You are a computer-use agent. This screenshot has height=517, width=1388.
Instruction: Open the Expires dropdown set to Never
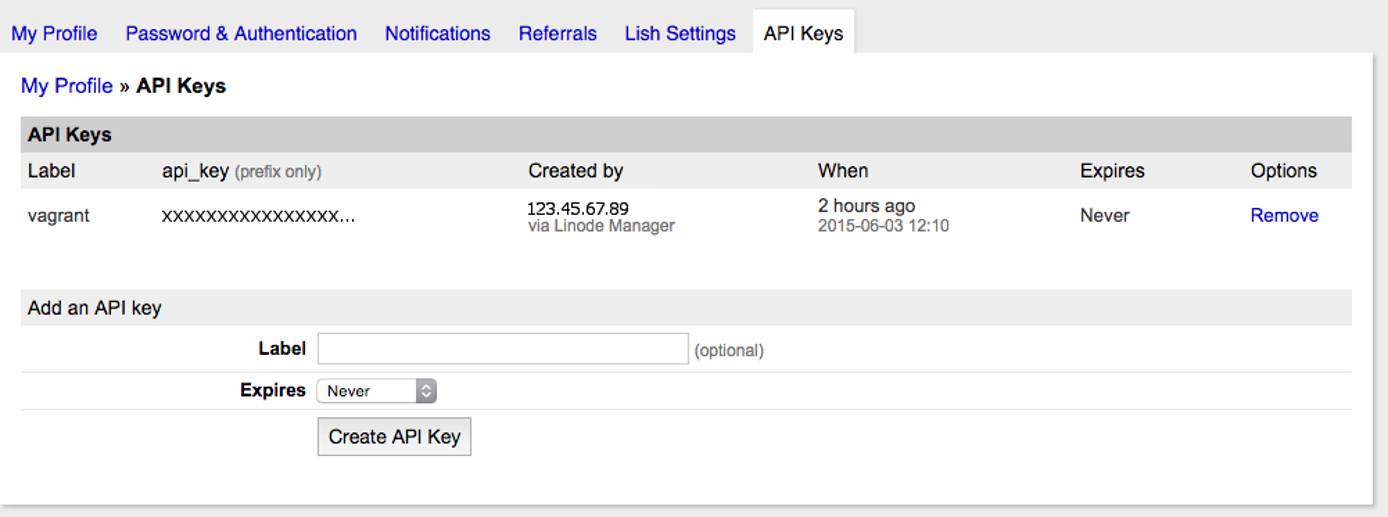pyautogui.click(x=377, y=391)
